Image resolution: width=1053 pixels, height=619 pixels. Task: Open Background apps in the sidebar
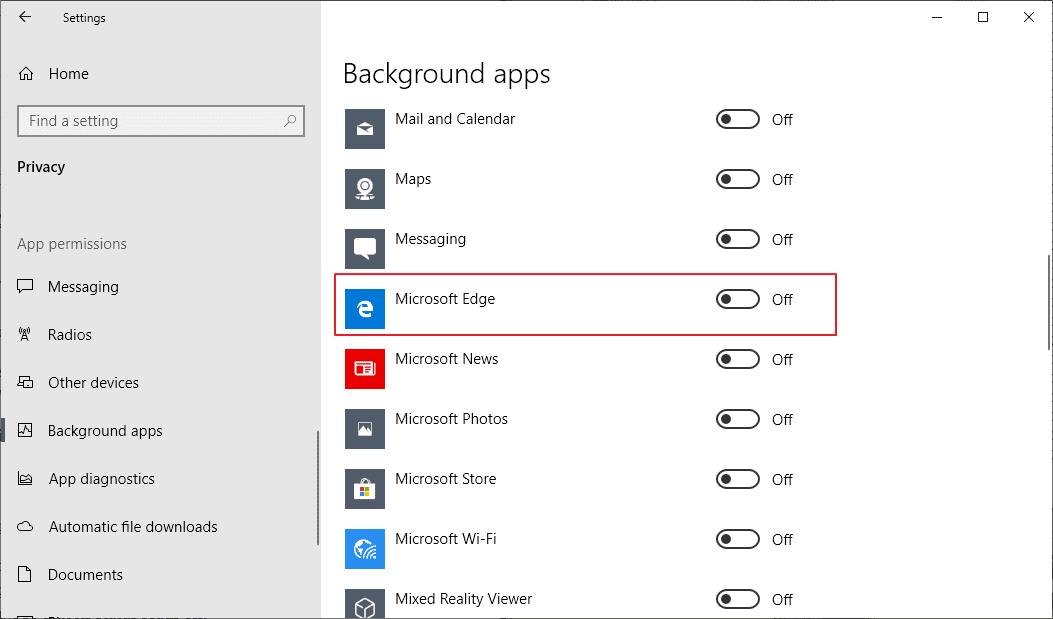[x=104, y=431]
